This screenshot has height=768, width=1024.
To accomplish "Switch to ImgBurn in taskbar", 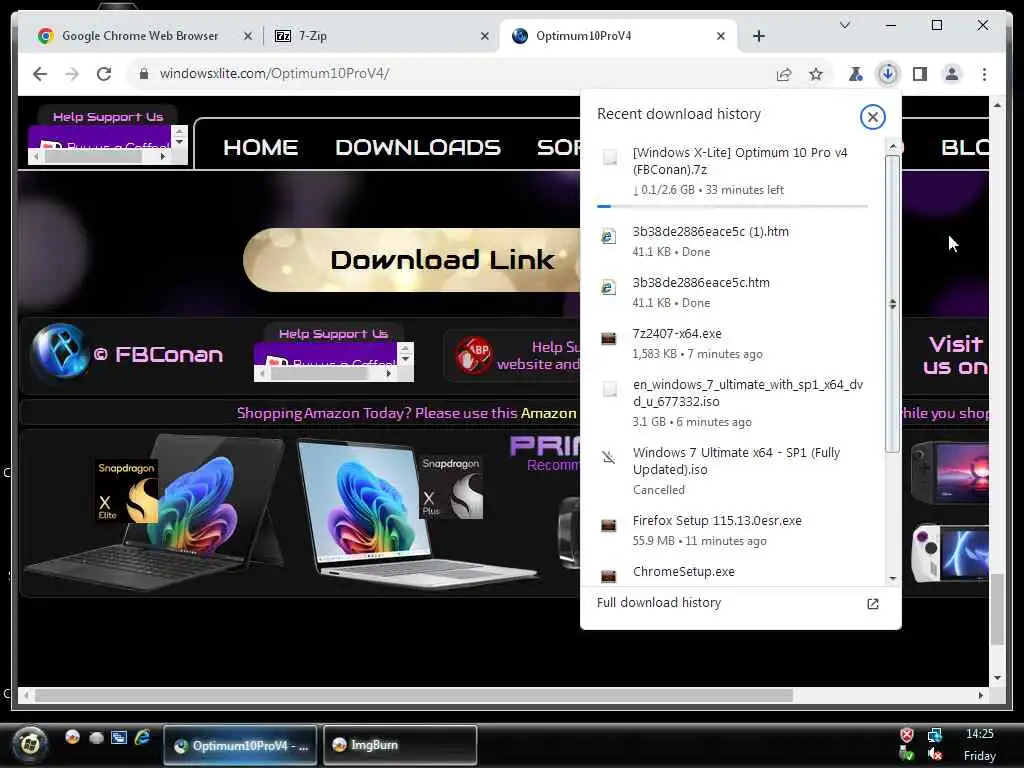I will [400, 744].
